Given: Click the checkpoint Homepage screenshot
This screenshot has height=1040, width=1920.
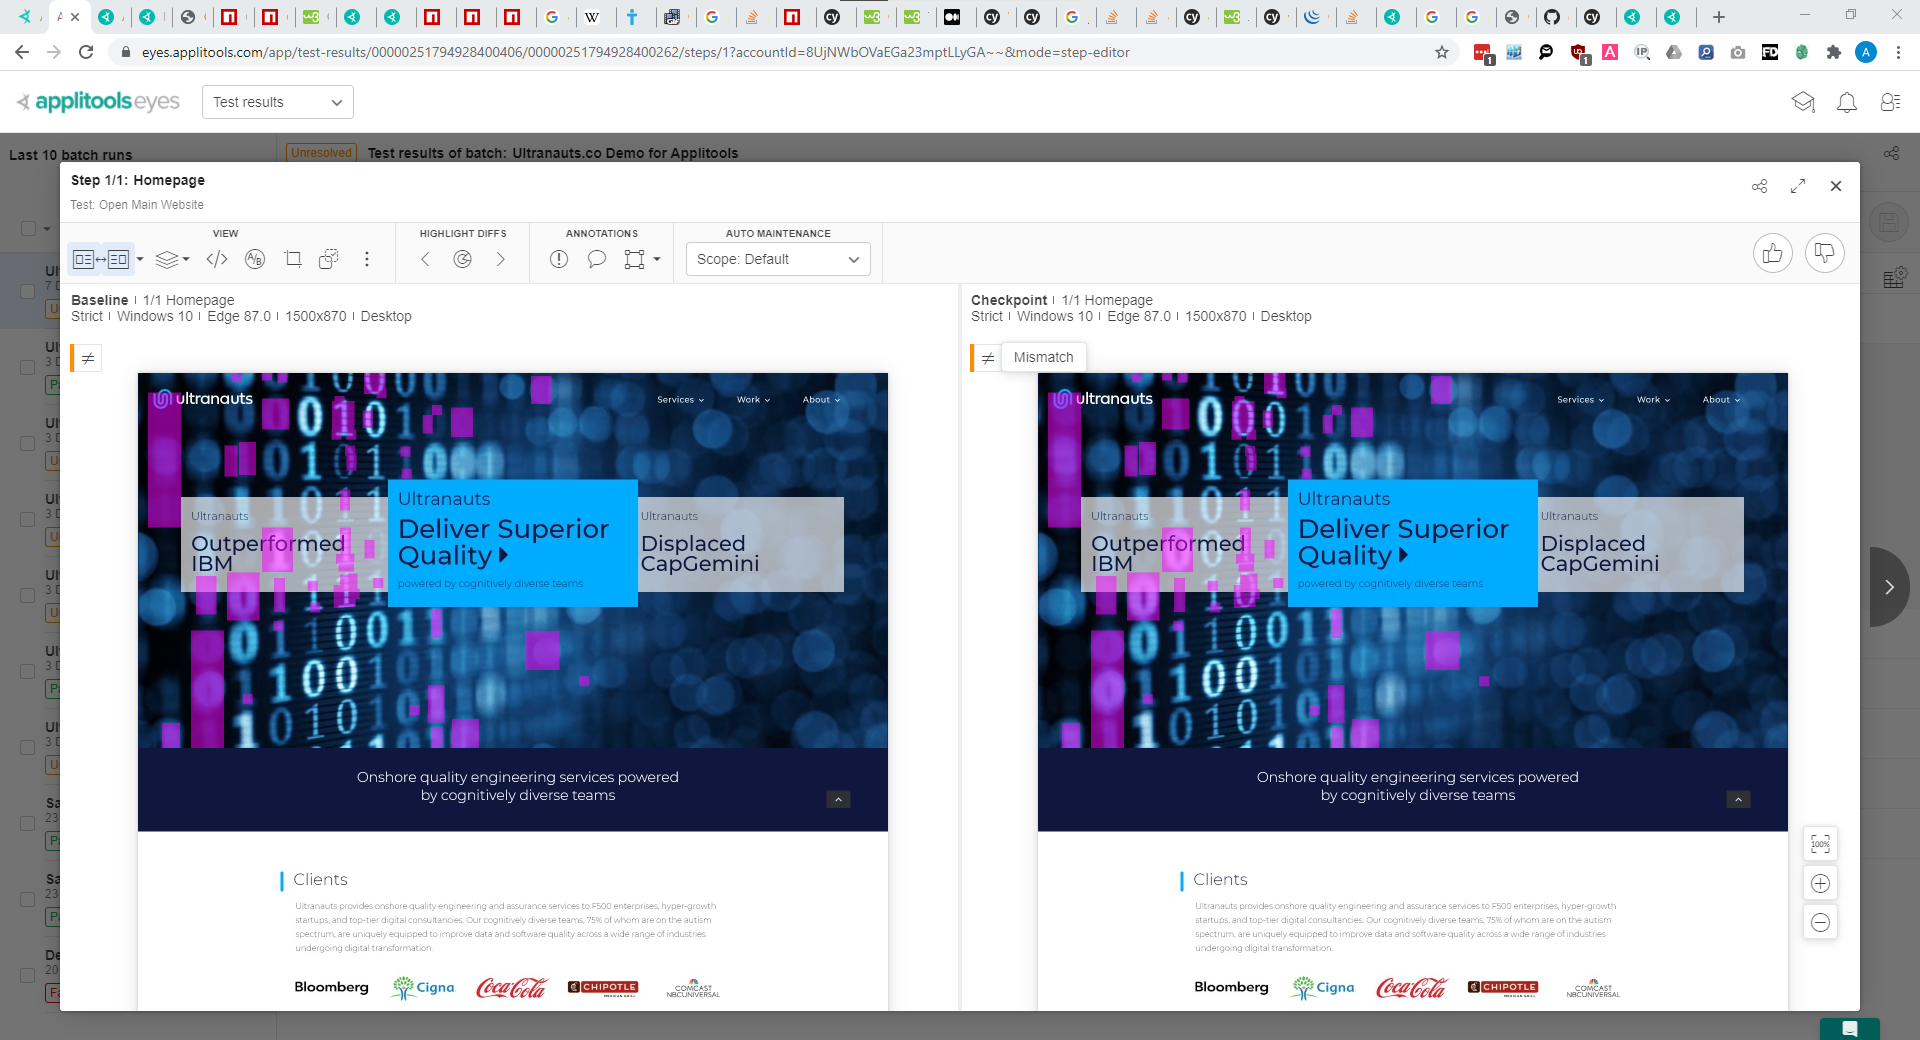Looking at the screenshot, I should [x=1413, y=691].
